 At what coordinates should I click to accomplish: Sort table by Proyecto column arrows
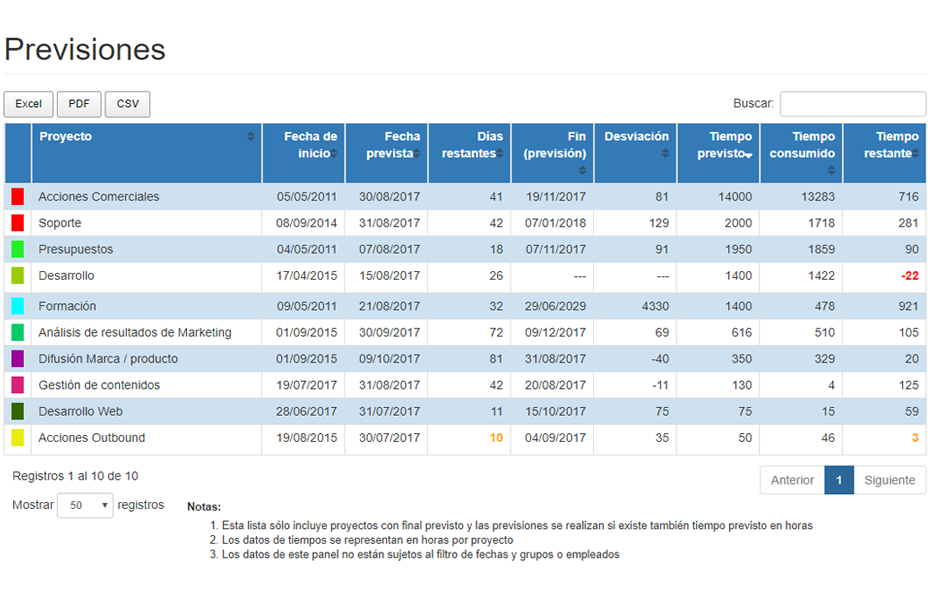[251, 137]
